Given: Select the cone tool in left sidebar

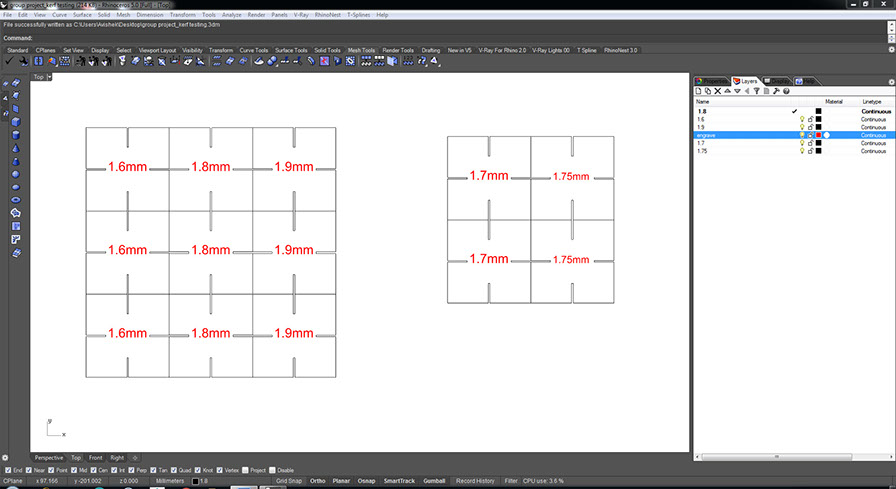Looking at the screenshot, I should point(16,149).
